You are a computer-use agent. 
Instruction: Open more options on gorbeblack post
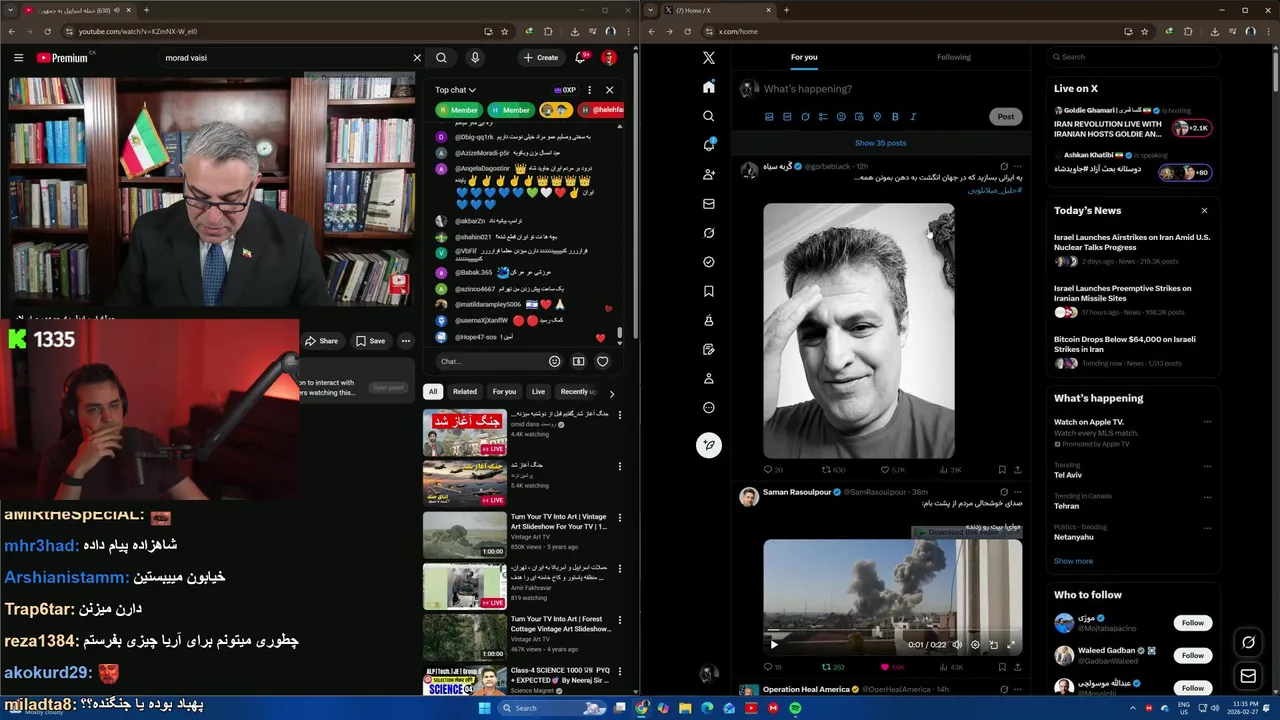point(1017,167)
